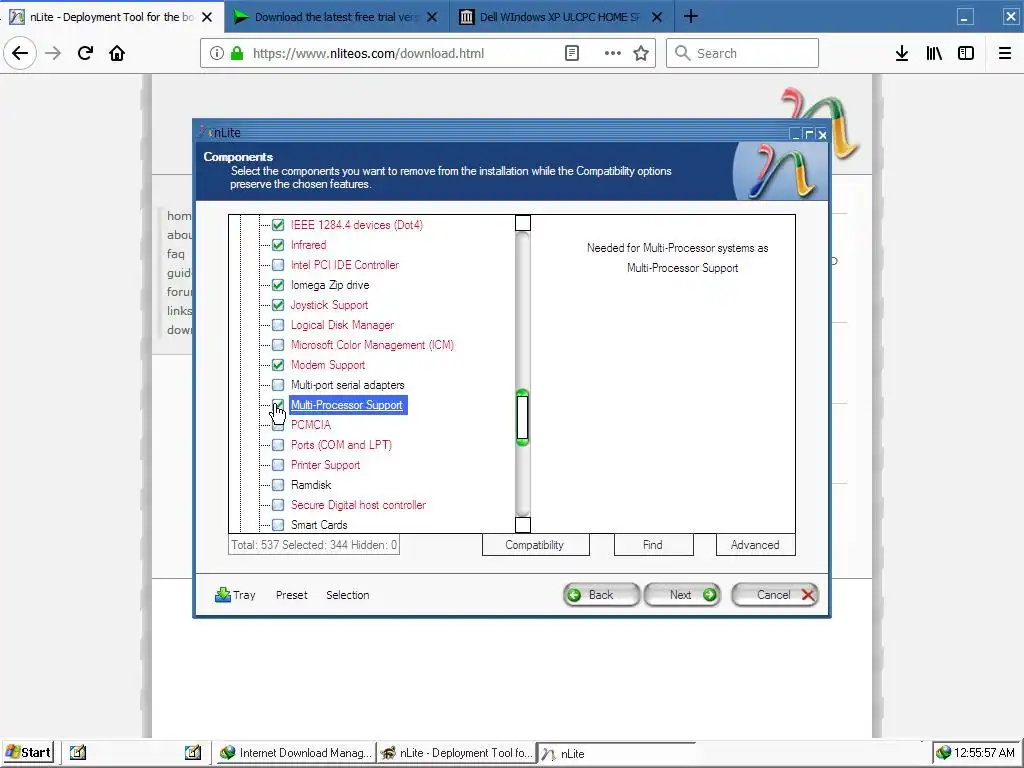Open the downloads arrow icon
The height and width of the screenshot is (768, 1024).
point(902,53)
